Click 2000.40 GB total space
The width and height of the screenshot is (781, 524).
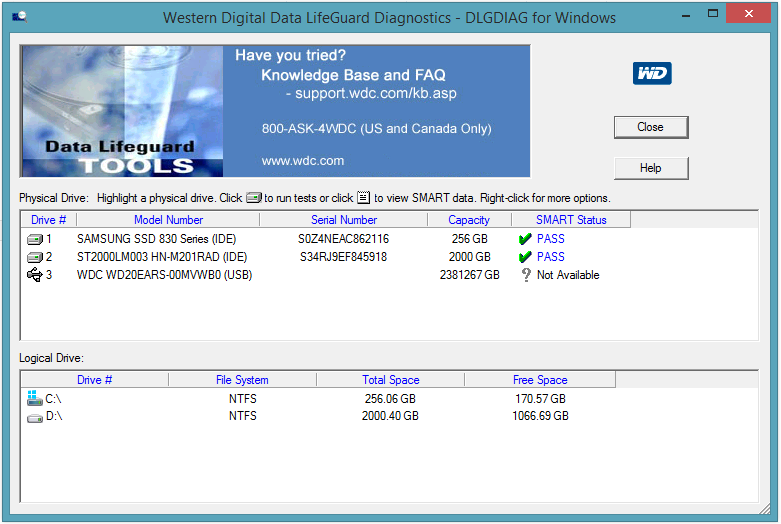click(x=390, y=416)
